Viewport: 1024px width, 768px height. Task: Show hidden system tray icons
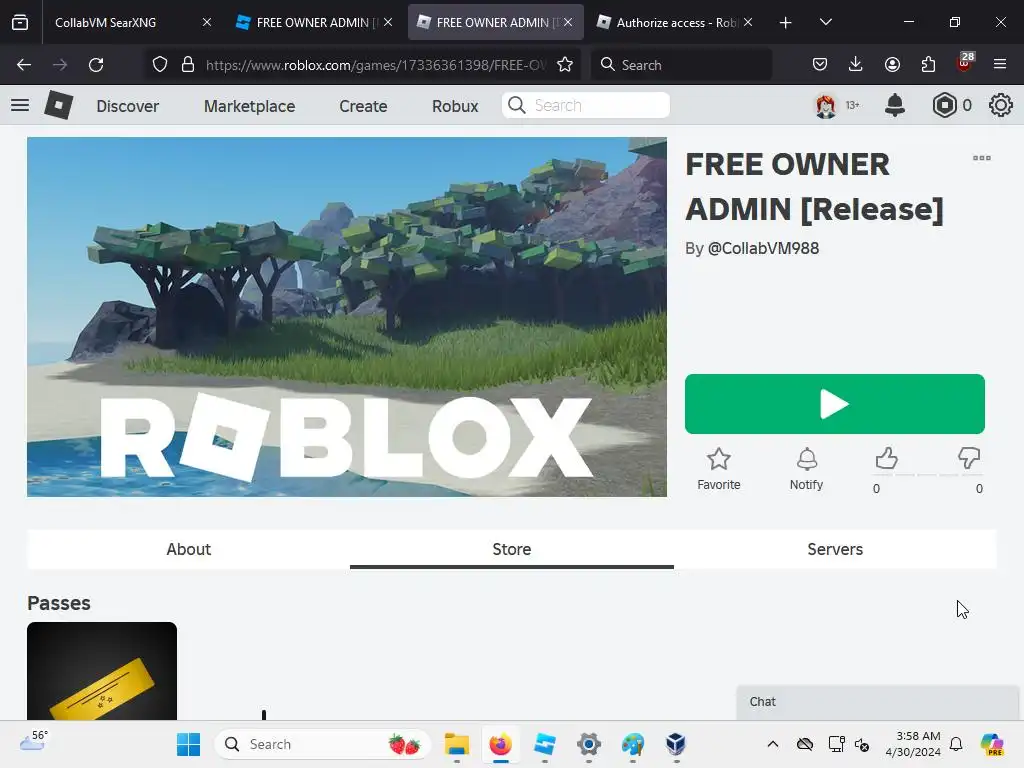click(773, 744)
